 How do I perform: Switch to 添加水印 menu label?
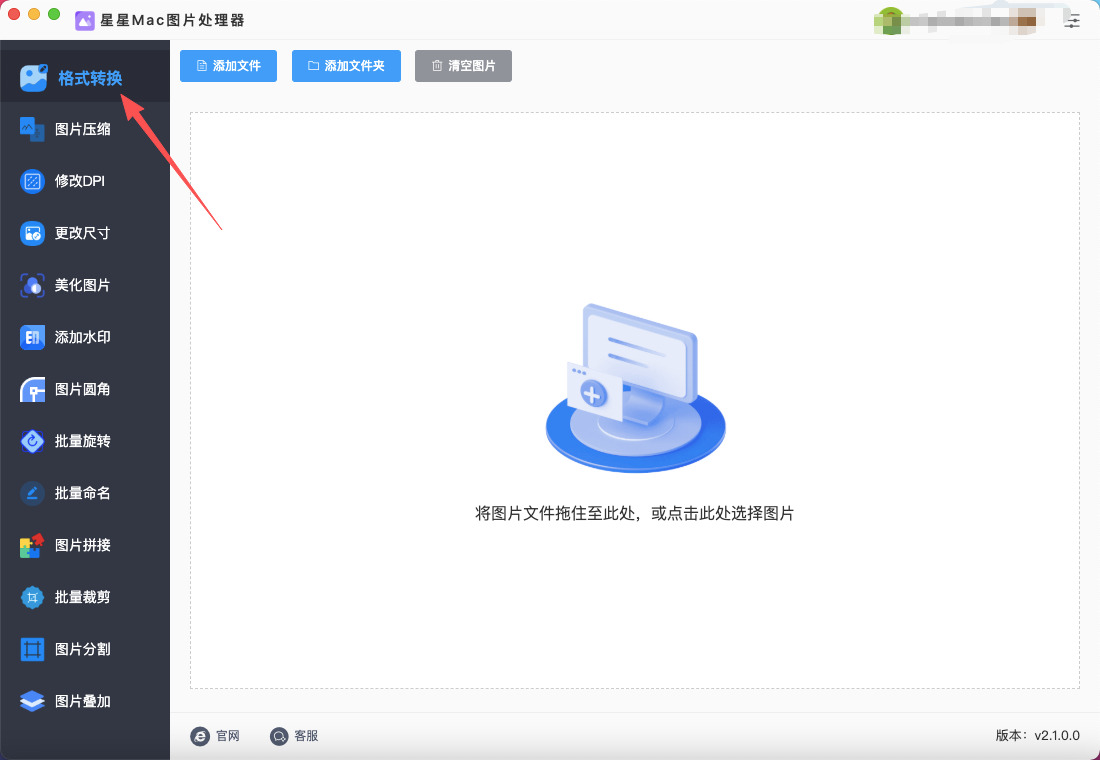point(83,337)
